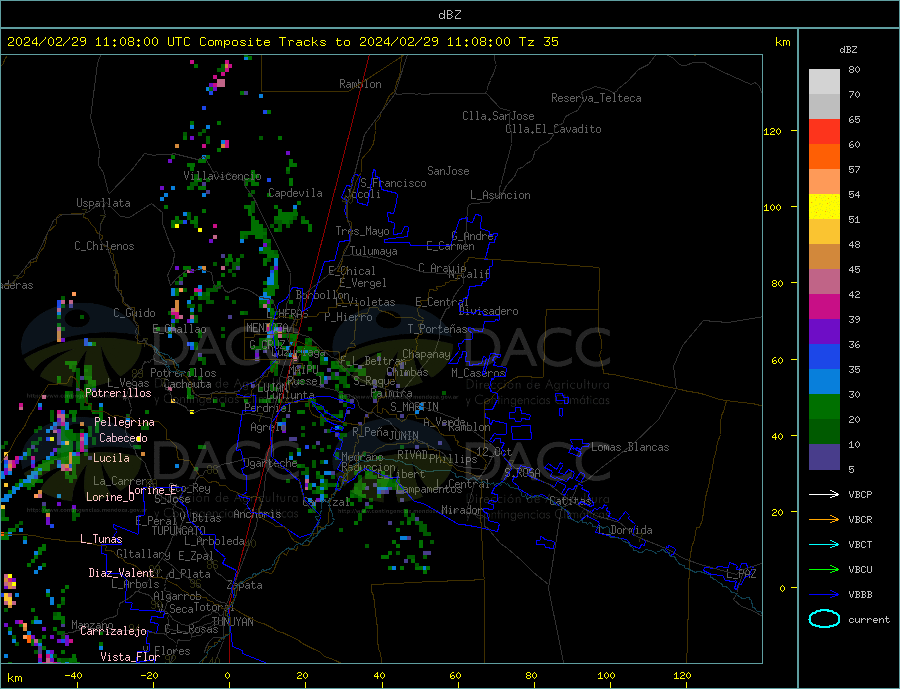The image size is (900, 689).
Task: Click the Villavicencio place label
Action: (x=222, y=176)
